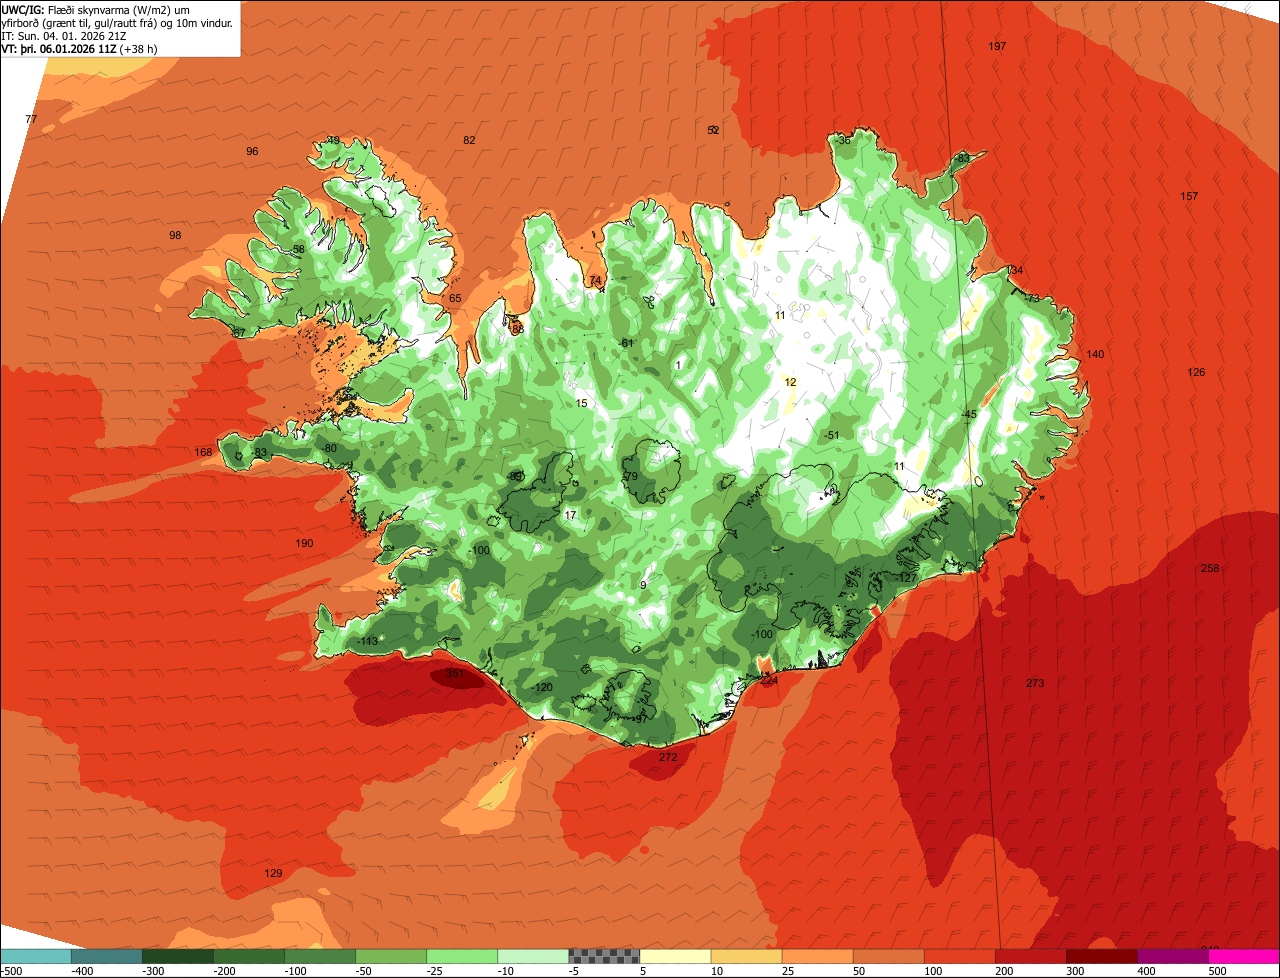Viewport: 1280px width, 978px height.
Task: Click the 'VT: þri. 06.01.2026 11Z' valid time
Action: click(x=59, y=48)
